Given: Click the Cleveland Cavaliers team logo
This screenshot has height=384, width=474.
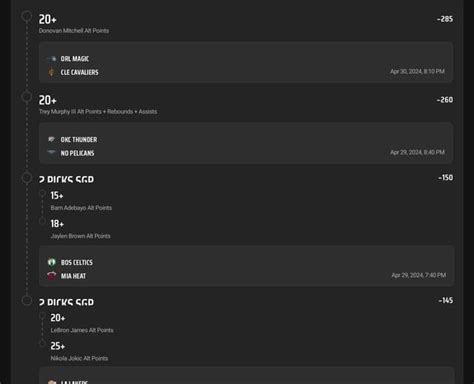Looking at the screenshot, I should pos(51,72).
